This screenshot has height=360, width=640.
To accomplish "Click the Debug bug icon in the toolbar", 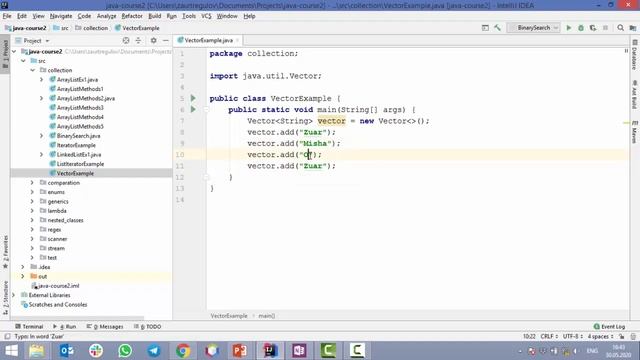I will [581, 28].
